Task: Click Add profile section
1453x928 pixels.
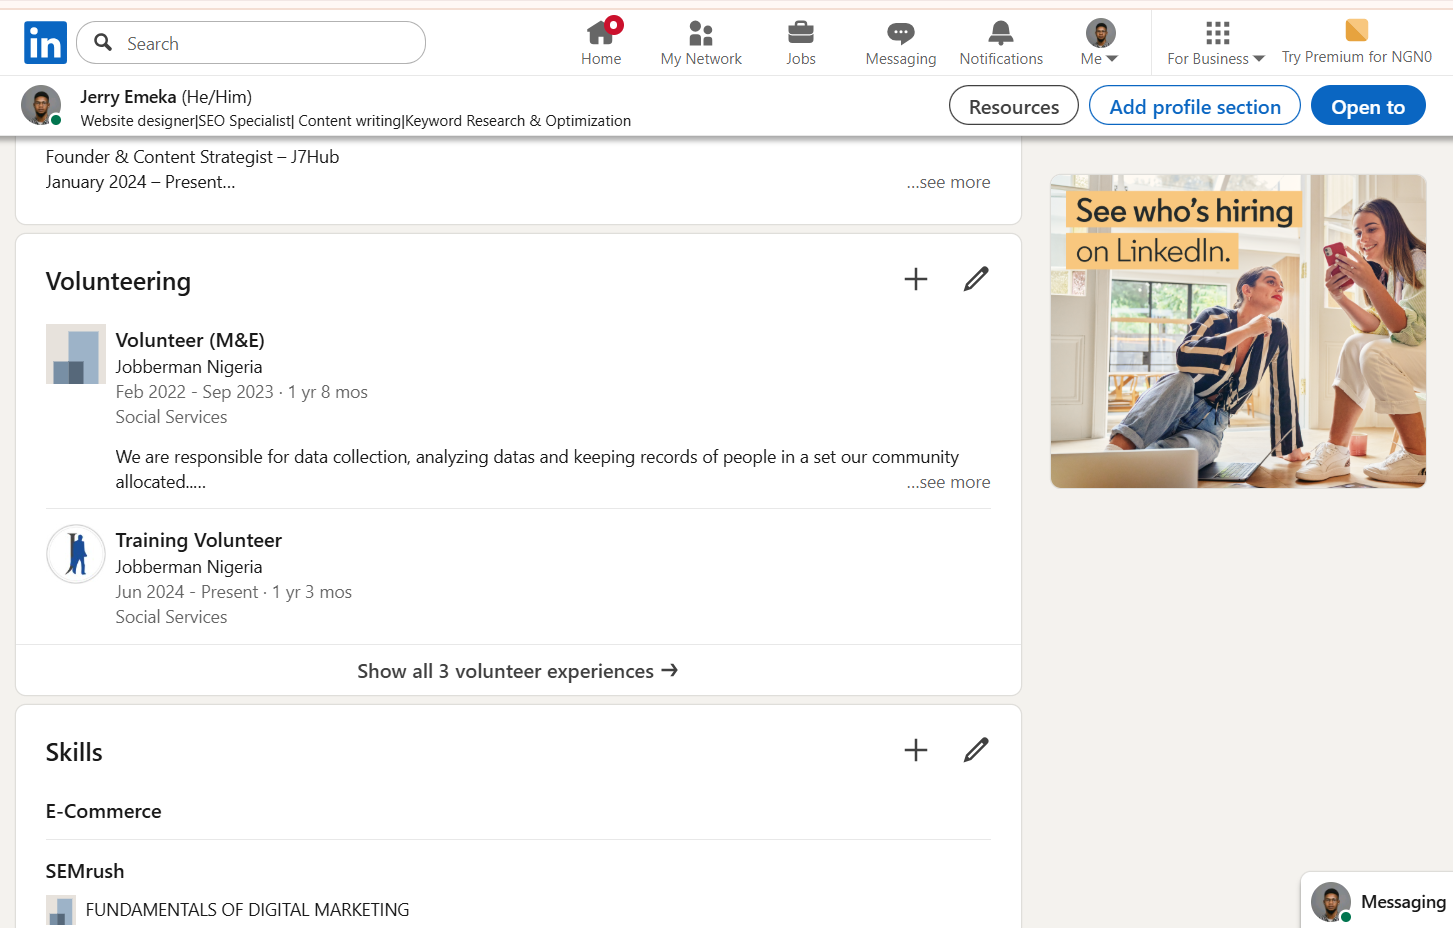Action: tap(1194, 105)
